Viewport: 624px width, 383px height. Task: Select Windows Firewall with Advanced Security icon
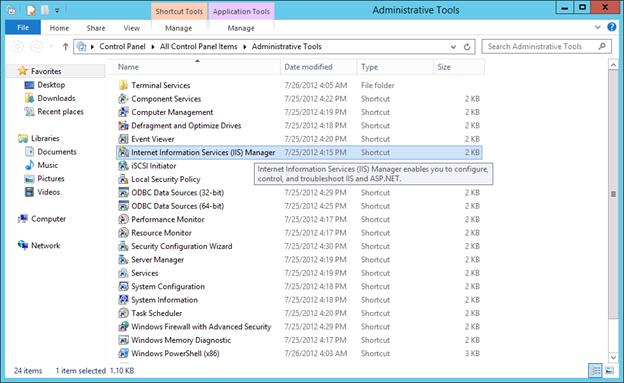pyautogui.click(x=123, y=326)
